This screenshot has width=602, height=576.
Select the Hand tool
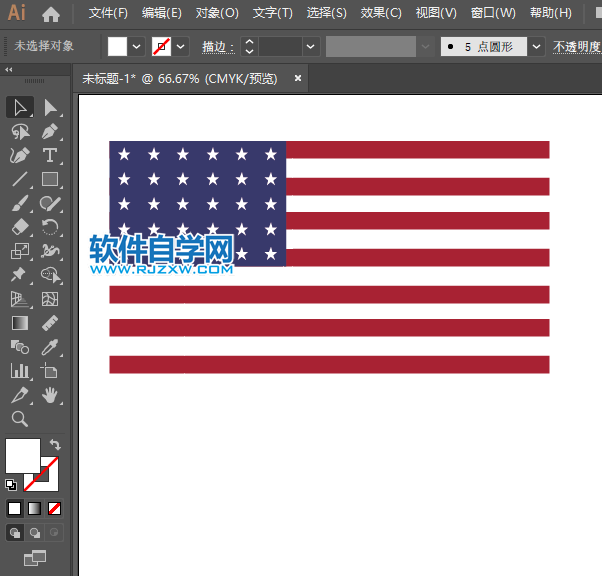50,395
